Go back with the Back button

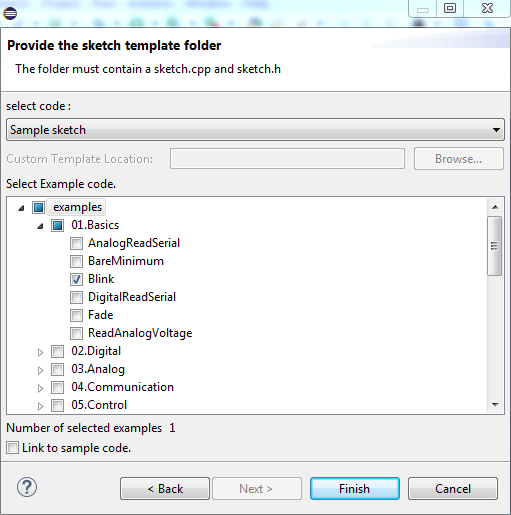click(x=165, y=489)
